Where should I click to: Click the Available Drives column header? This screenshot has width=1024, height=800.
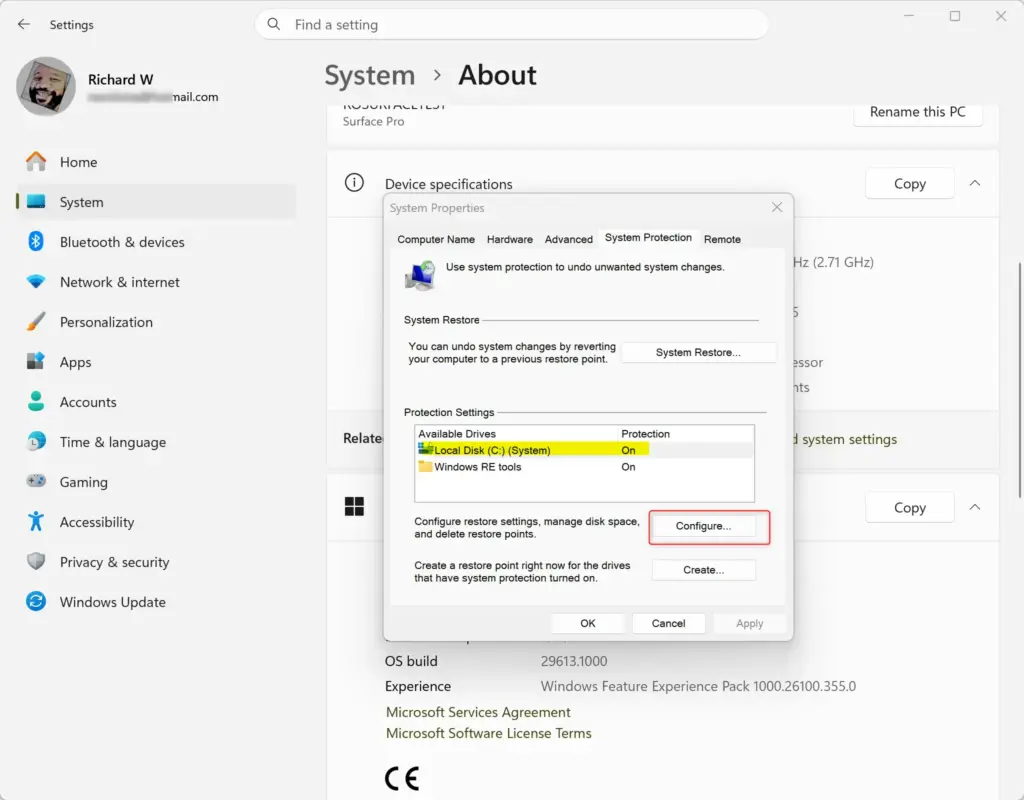click(516, 434)
